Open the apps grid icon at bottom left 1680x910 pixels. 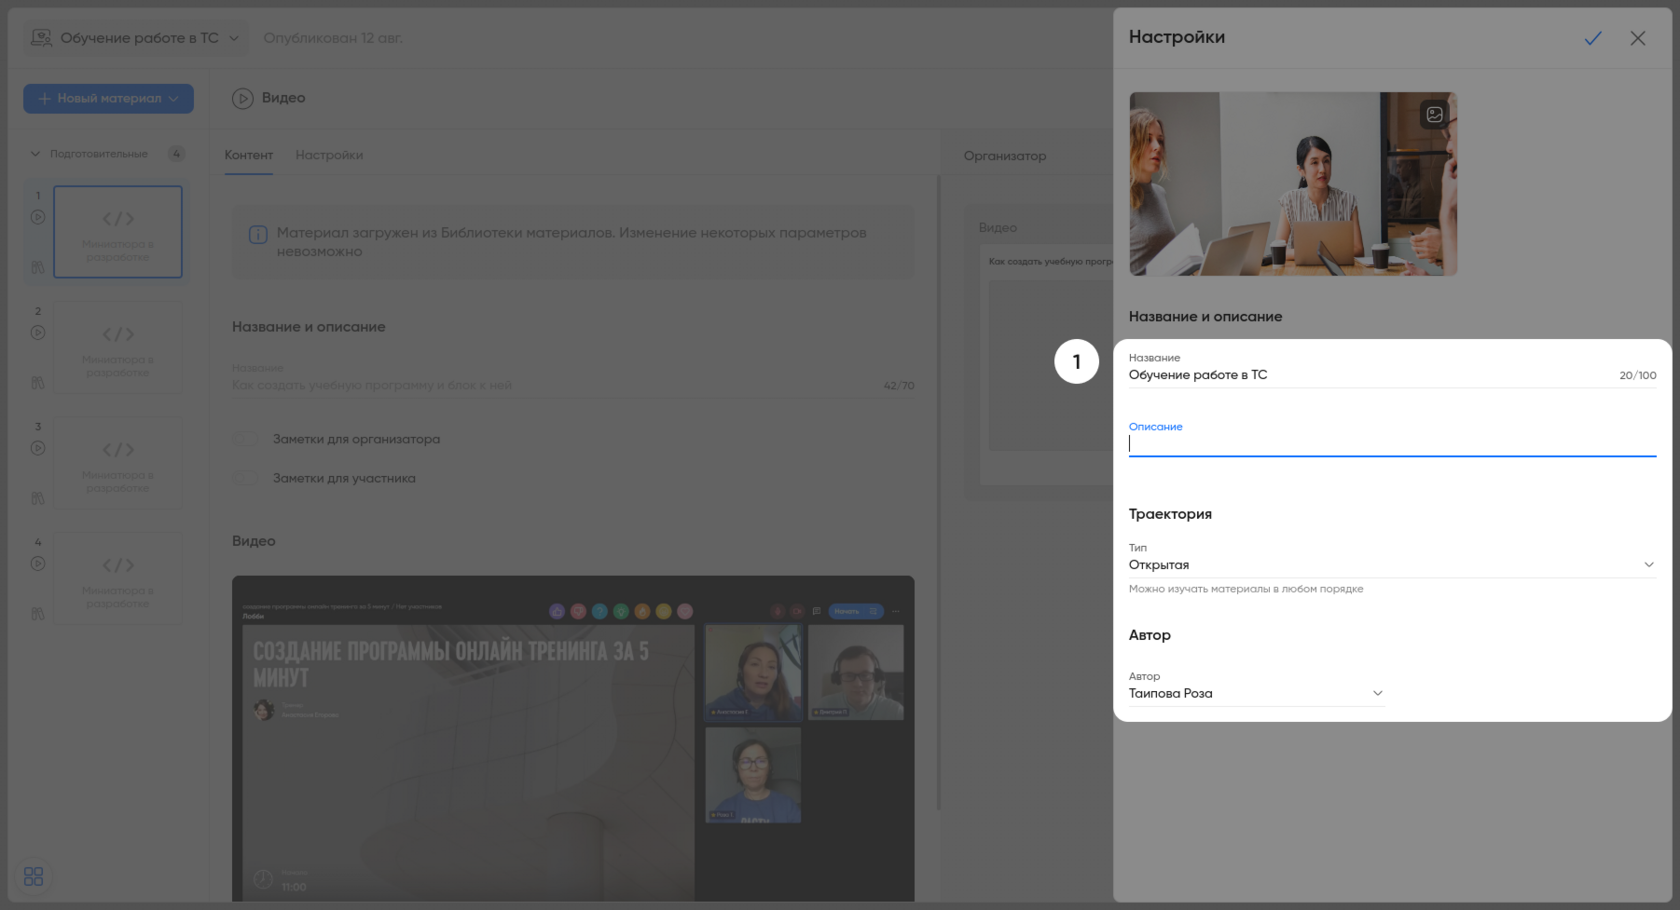(x=33, y=877)
